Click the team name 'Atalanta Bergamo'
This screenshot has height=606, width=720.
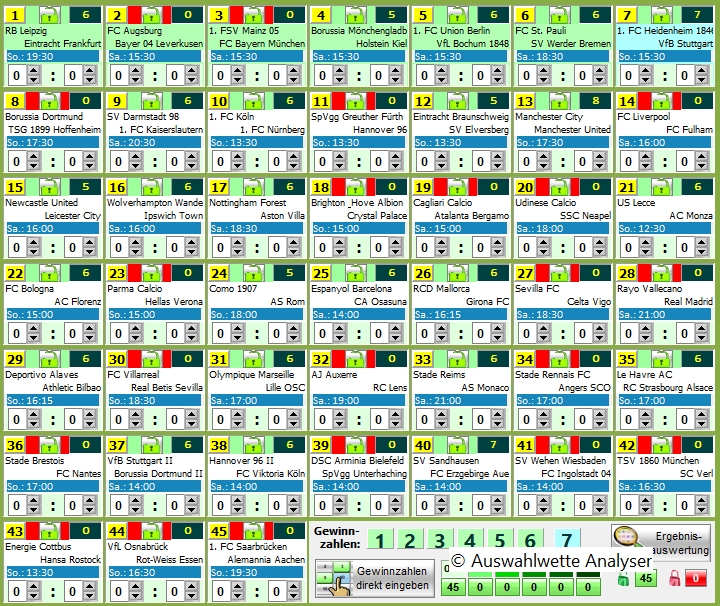[x=472, y=215]
